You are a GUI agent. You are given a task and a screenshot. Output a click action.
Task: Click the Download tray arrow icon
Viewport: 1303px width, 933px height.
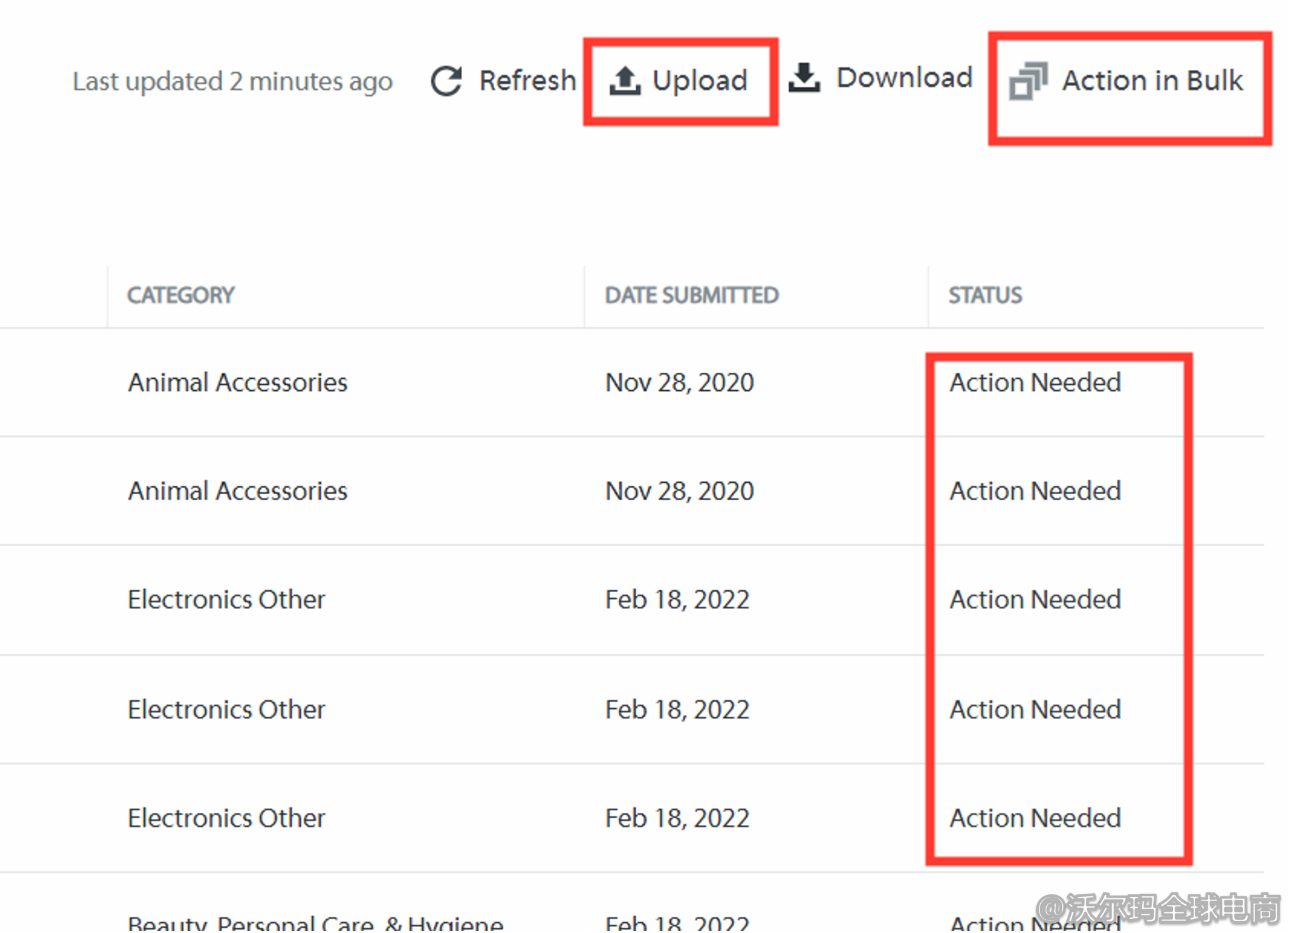[x=804, y=77]
